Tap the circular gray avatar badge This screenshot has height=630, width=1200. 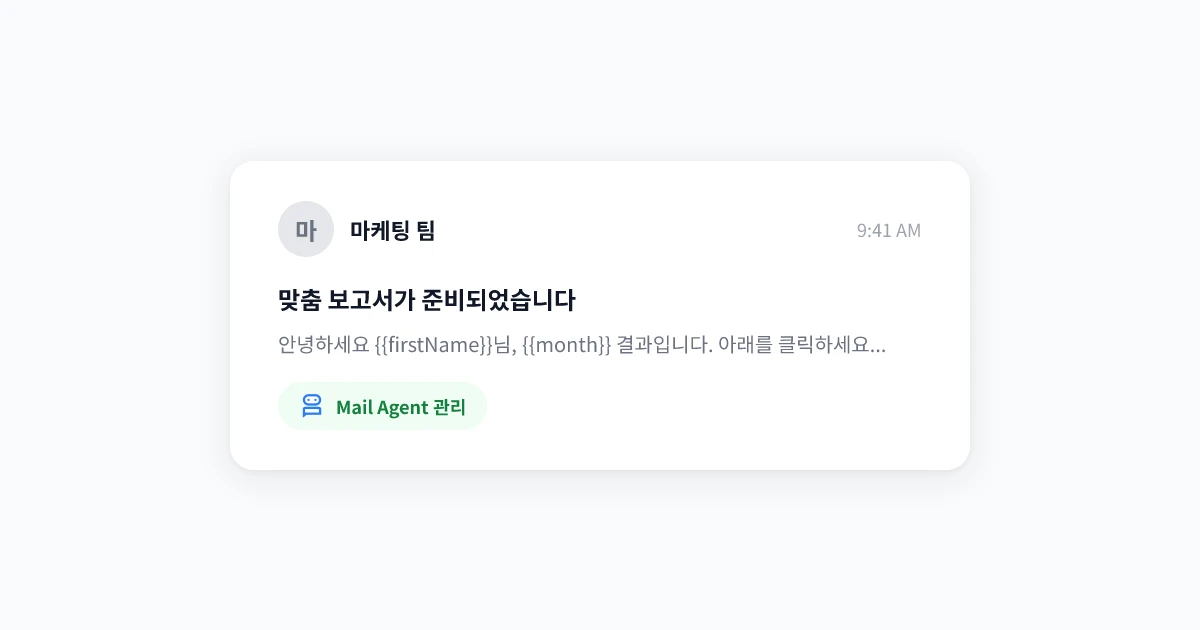pyautogui.click(x=306, y=229)
